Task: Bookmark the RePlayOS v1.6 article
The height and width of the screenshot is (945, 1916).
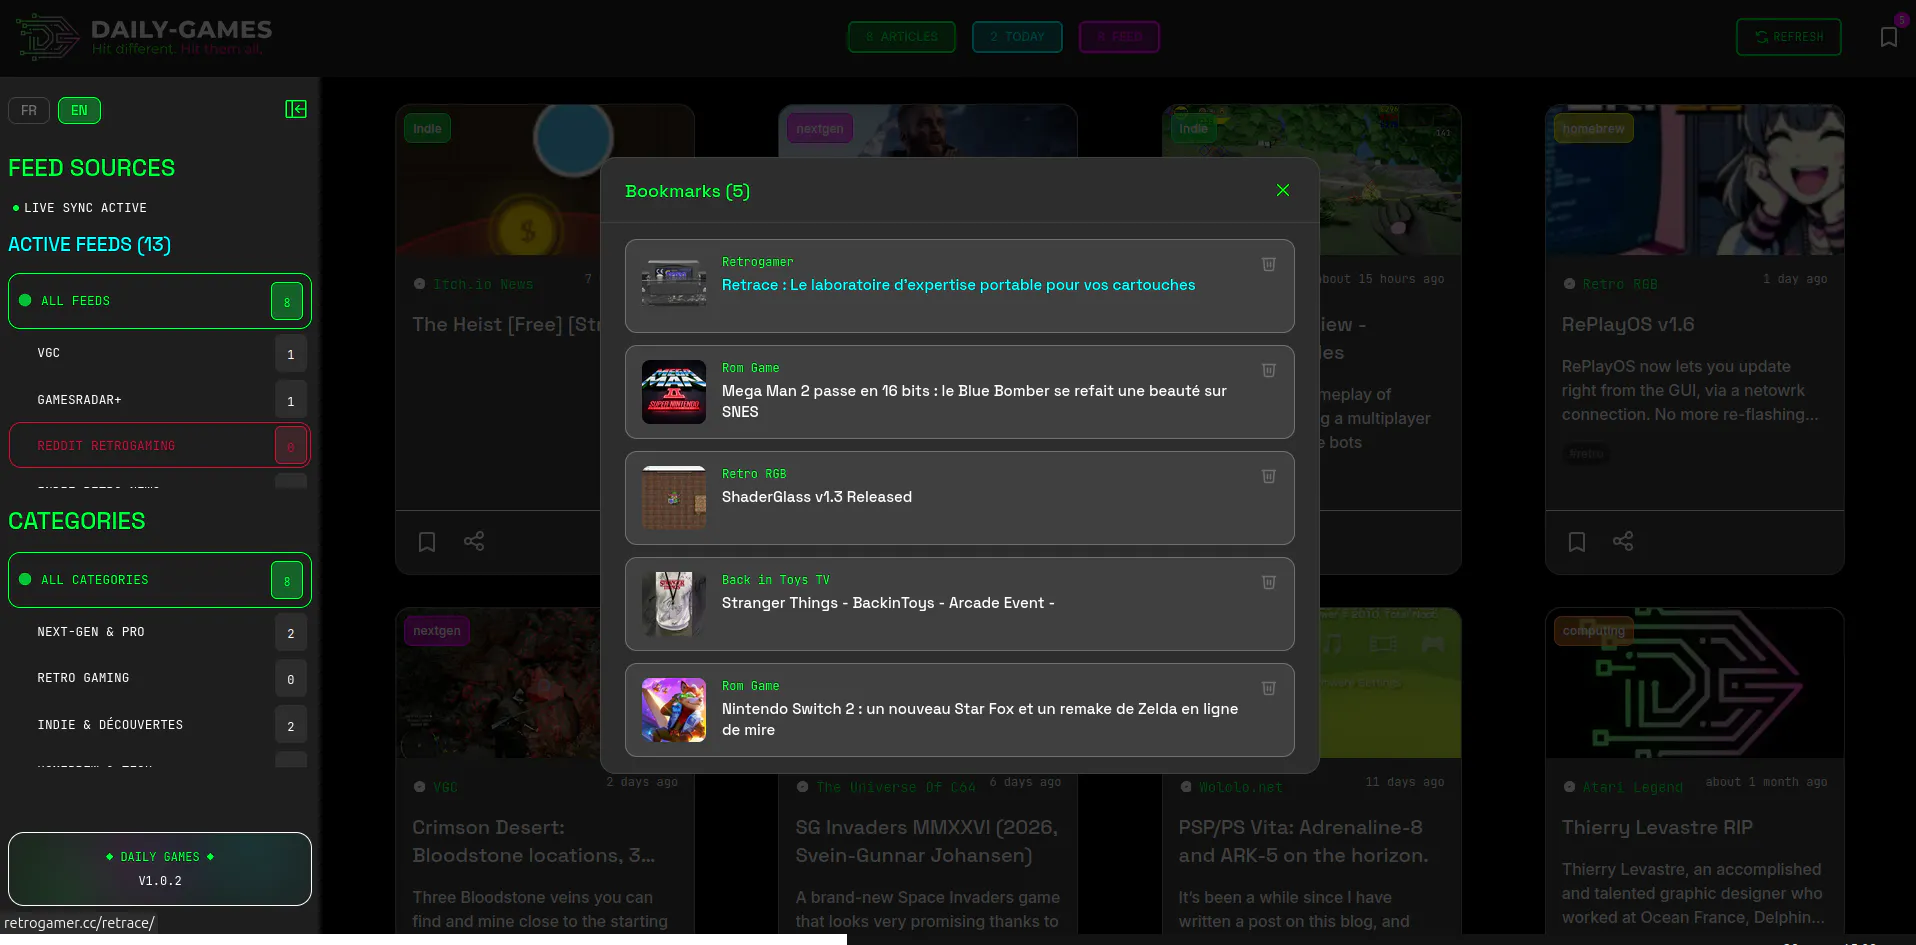Action: [x=1577, y=542]
